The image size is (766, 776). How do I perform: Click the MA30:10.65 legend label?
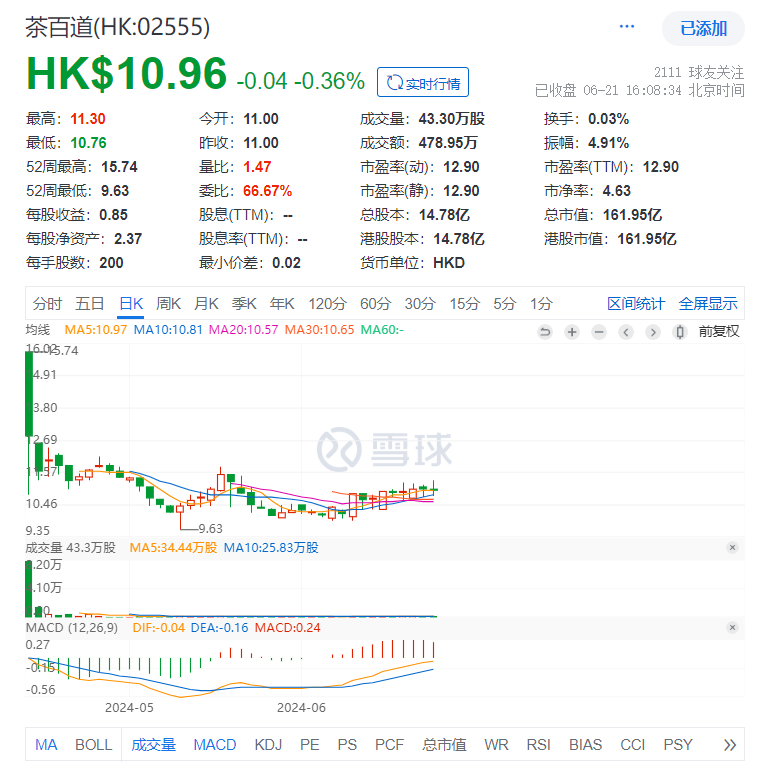click(319, 330)
